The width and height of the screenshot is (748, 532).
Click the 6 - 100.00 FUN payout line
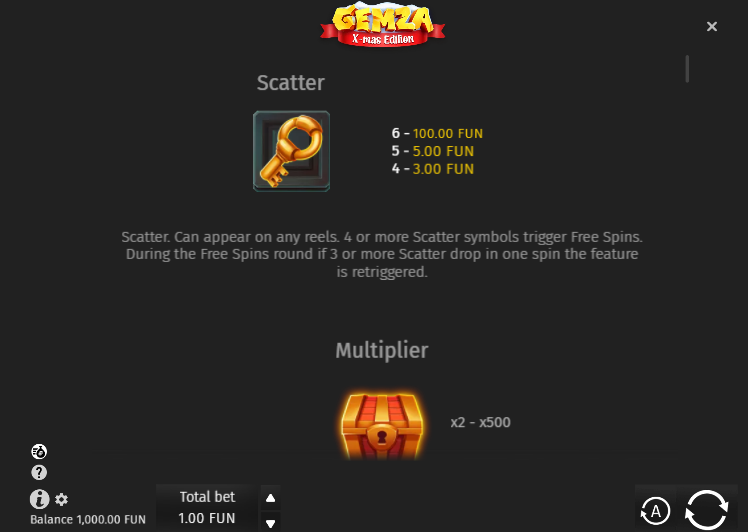[x=437, y=133]
